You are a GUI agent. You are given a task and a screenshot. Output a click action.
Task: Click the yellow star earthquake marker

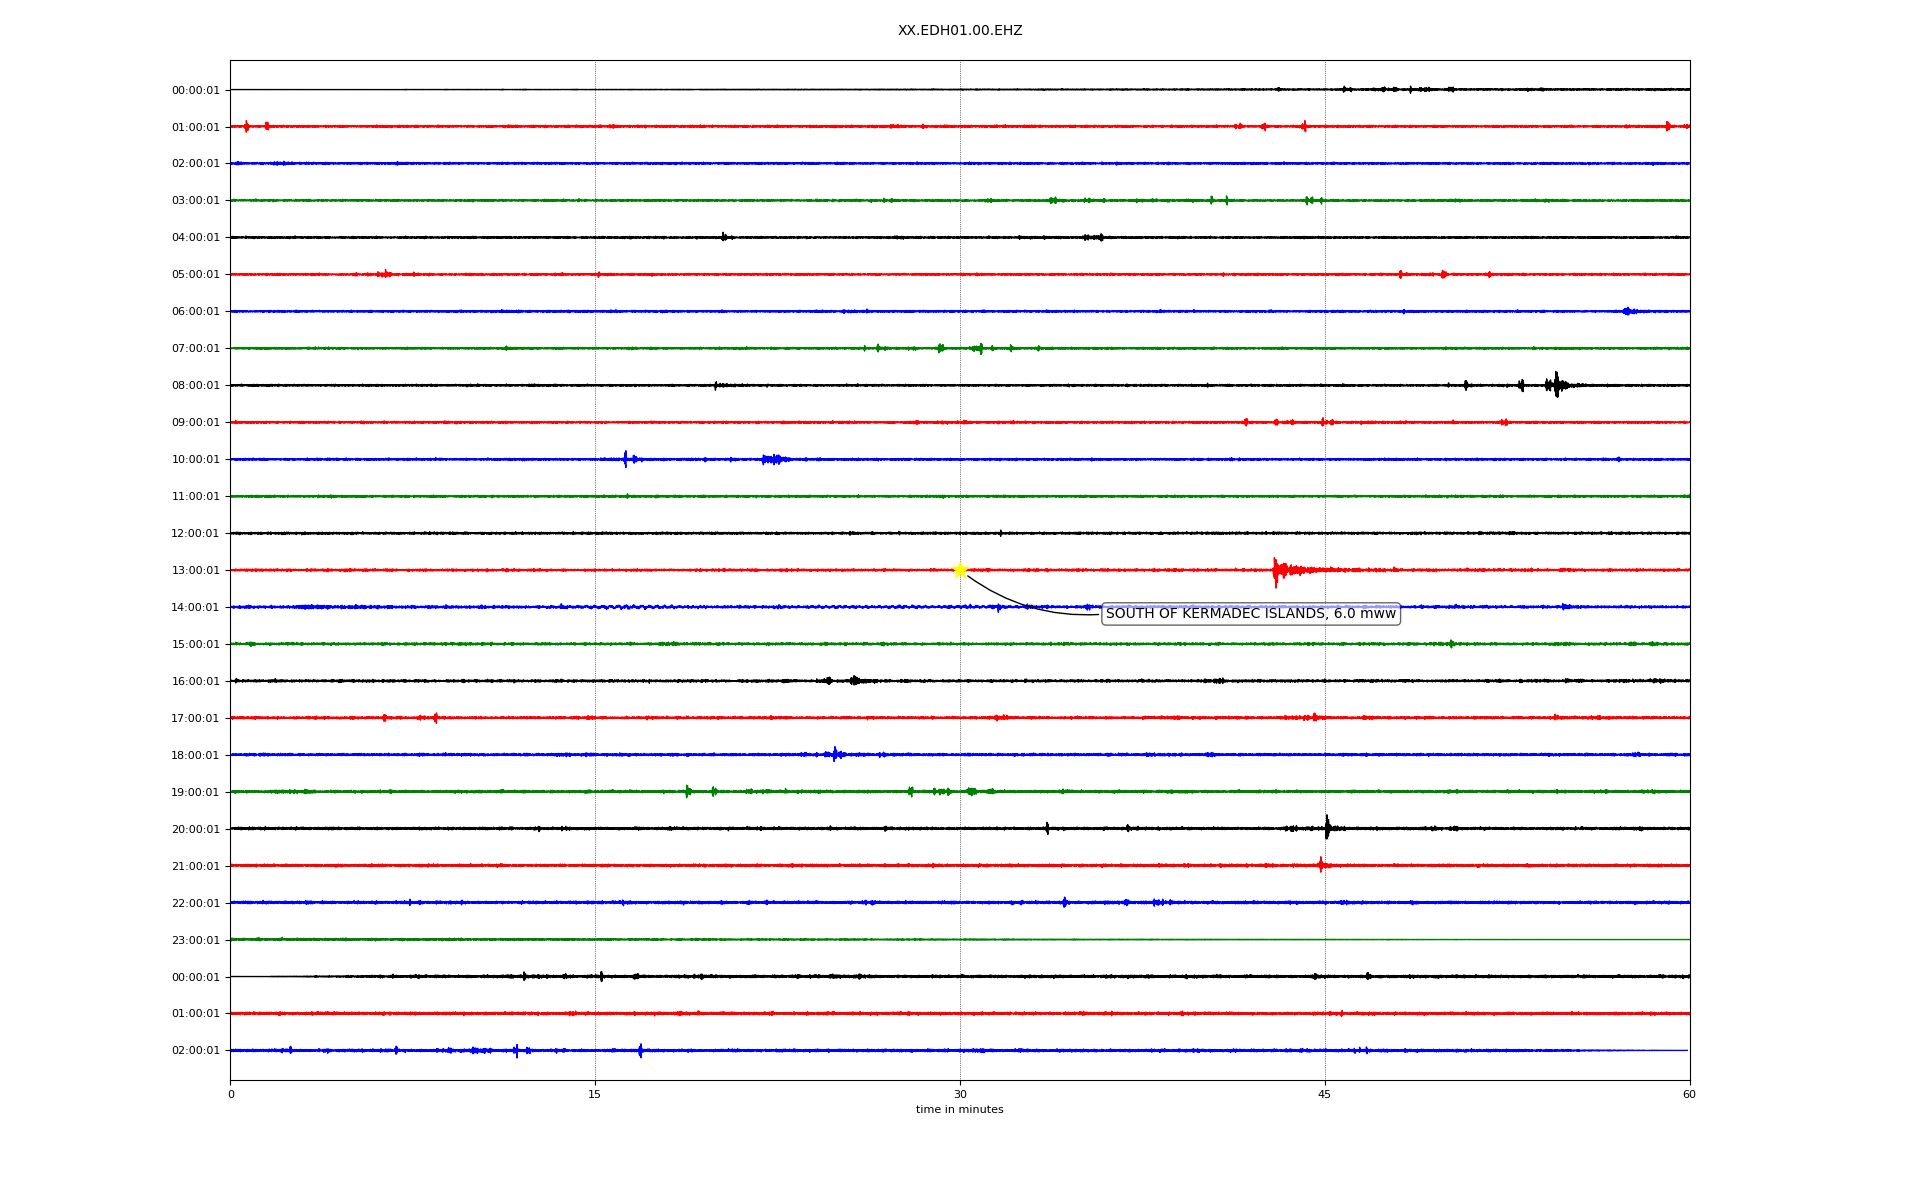point(960,570)
